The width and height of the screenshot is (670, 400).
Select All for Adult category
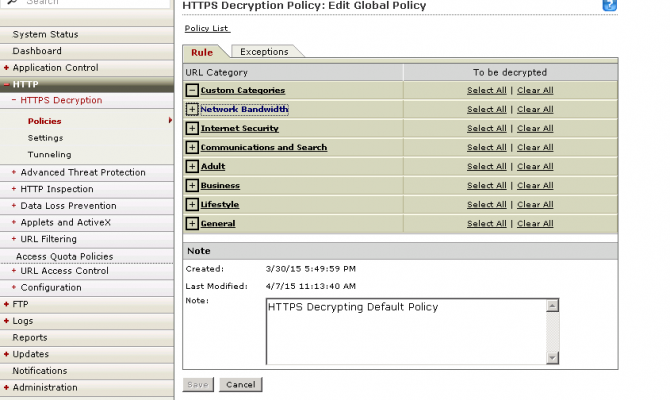487,166
